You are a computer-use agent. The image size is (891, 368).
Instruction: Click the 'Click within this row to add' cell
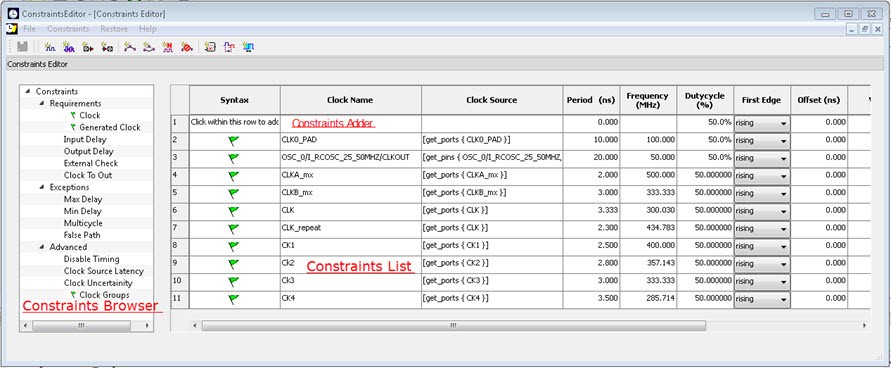[234, 123]
